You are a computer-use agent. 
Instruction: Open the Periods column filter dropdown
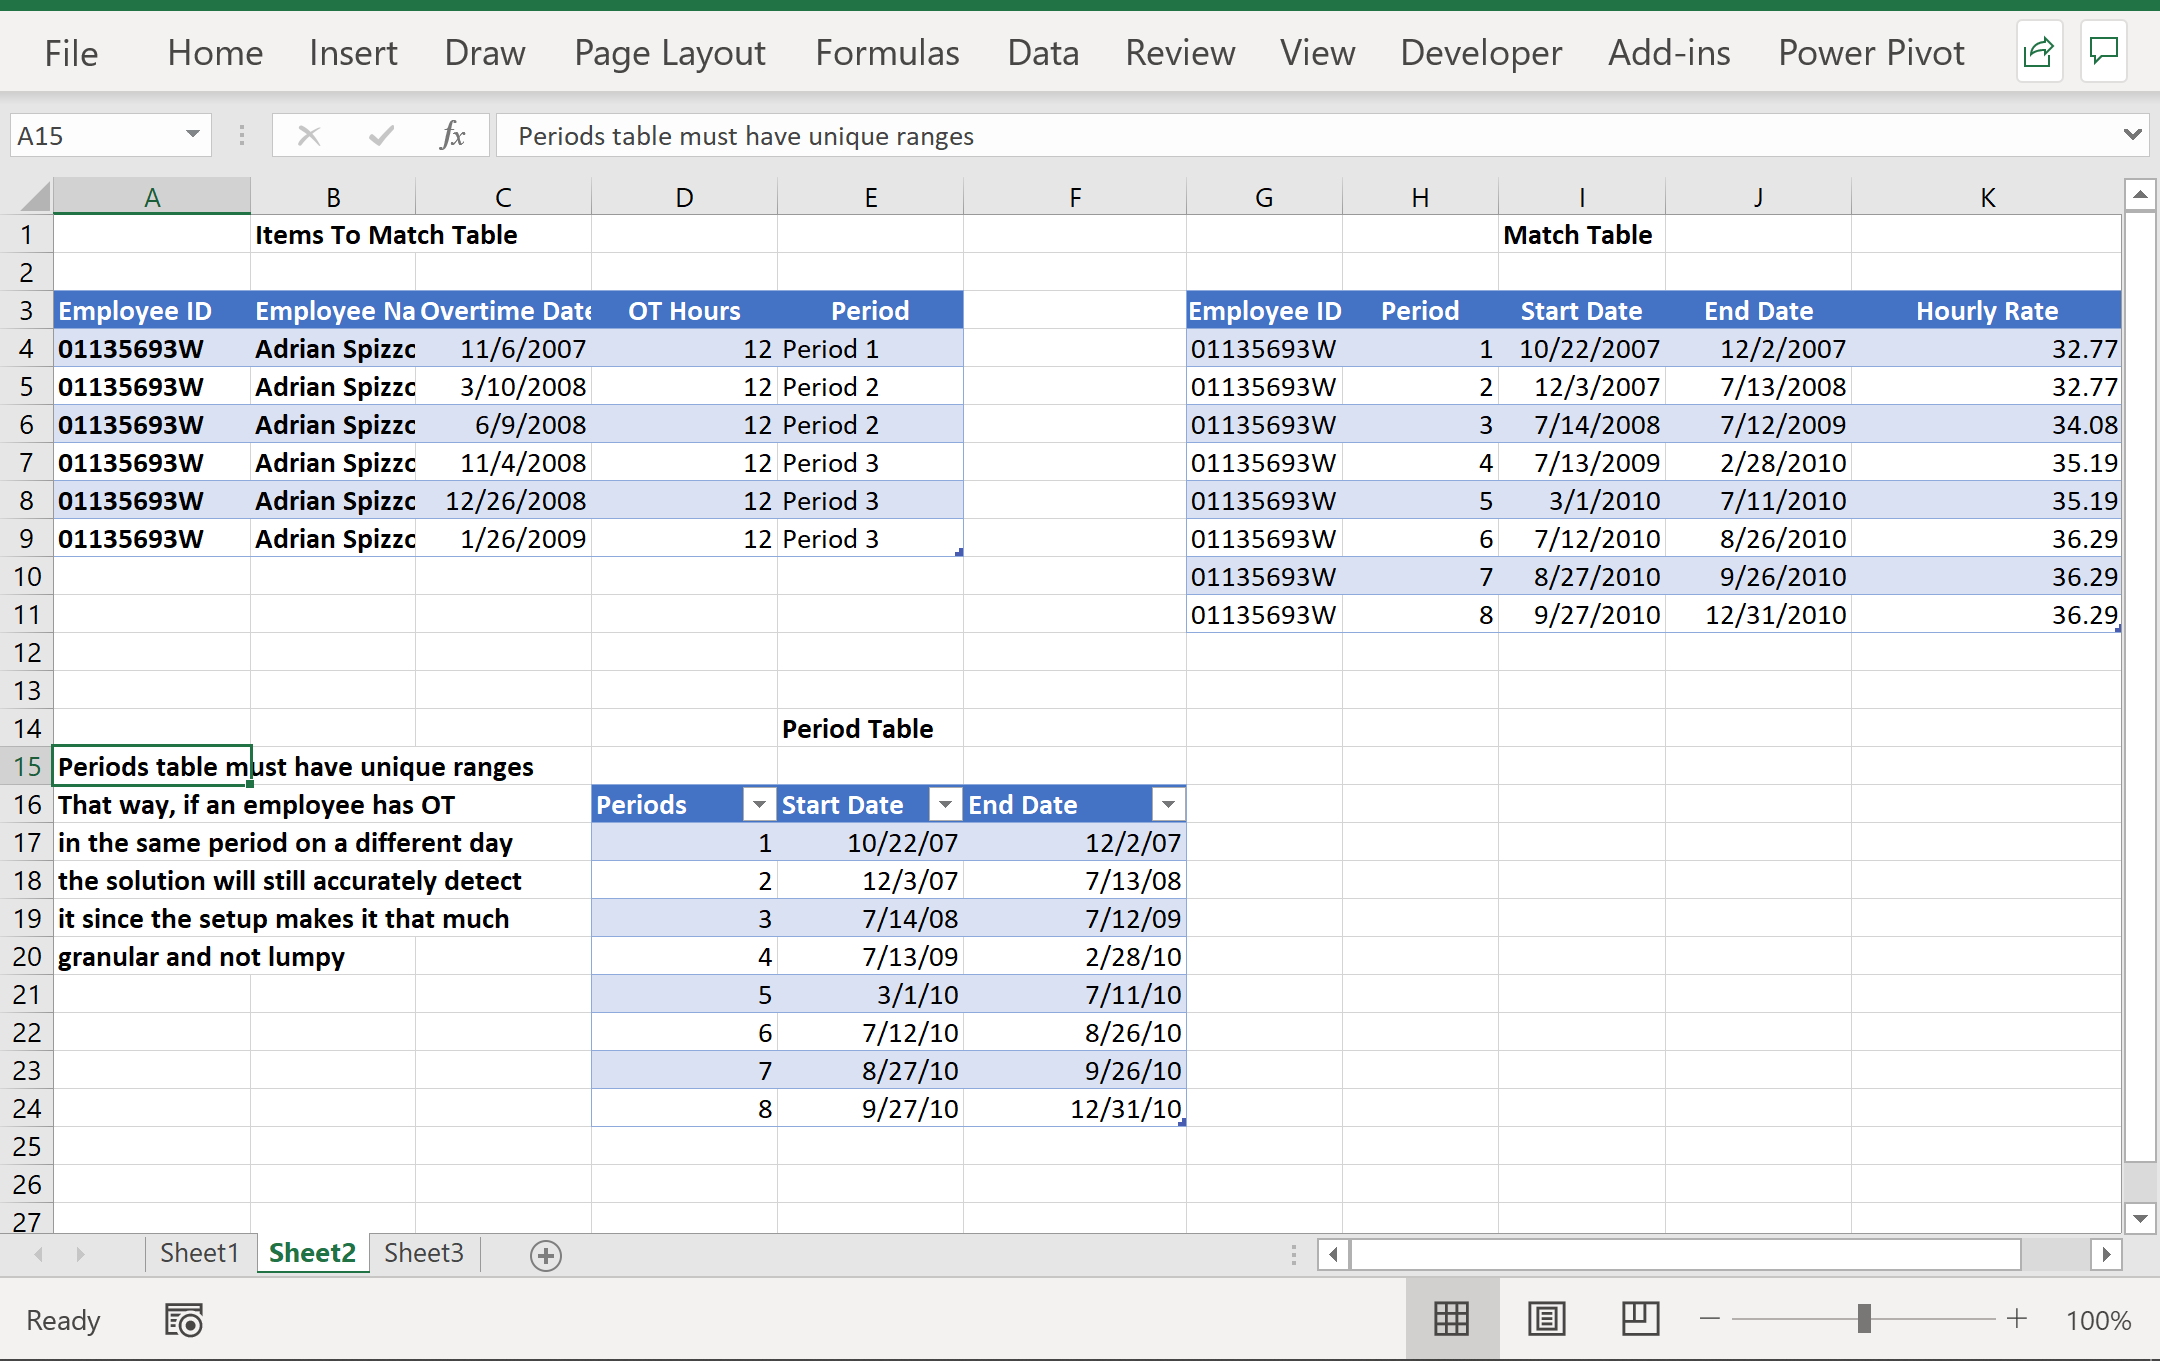click(759, 805)
